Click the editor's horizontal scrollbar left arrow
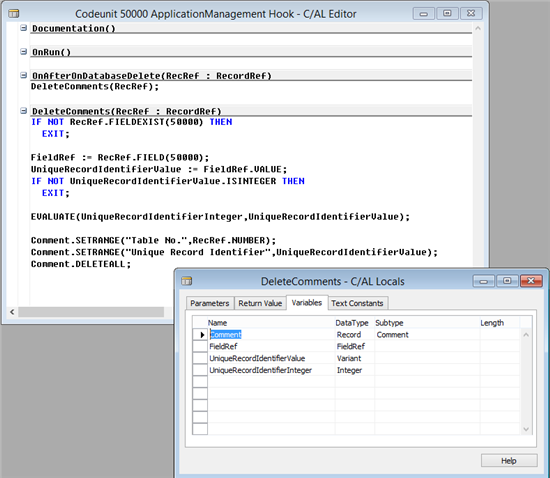Image resolution: width=550 pixels, height=478 pixels. coord(12,312)
